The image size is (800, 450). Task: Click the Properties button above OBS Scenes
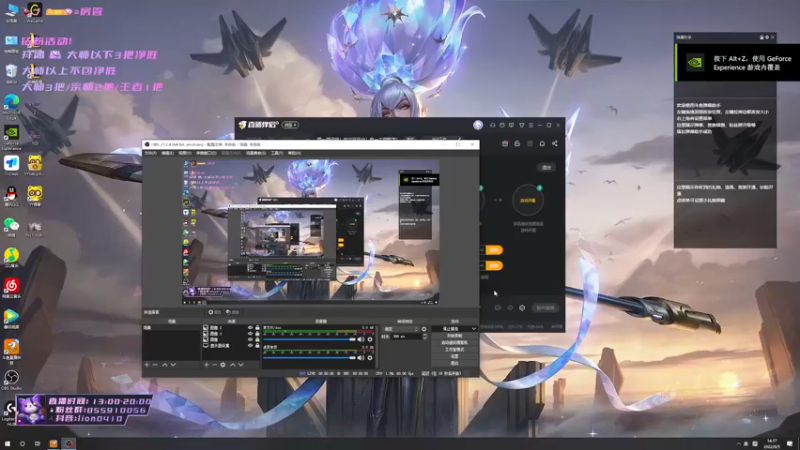click(x=214, y=312)
